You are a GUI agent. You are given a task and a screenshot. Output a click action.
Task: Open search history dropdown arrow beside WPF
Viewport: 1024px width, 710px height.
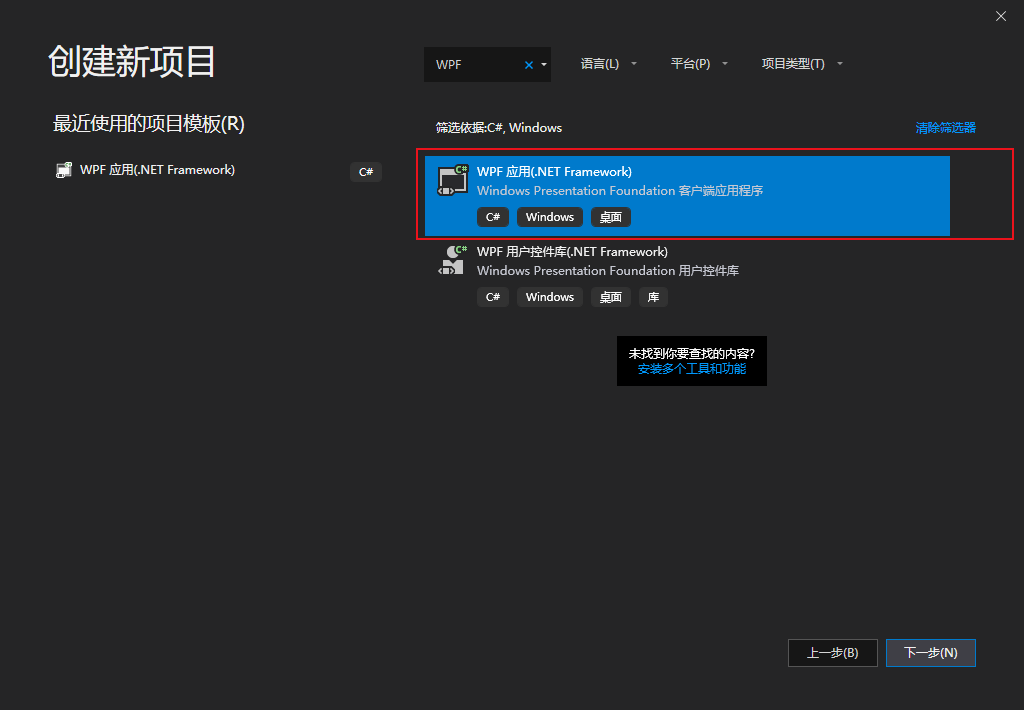tap(544, 65)
